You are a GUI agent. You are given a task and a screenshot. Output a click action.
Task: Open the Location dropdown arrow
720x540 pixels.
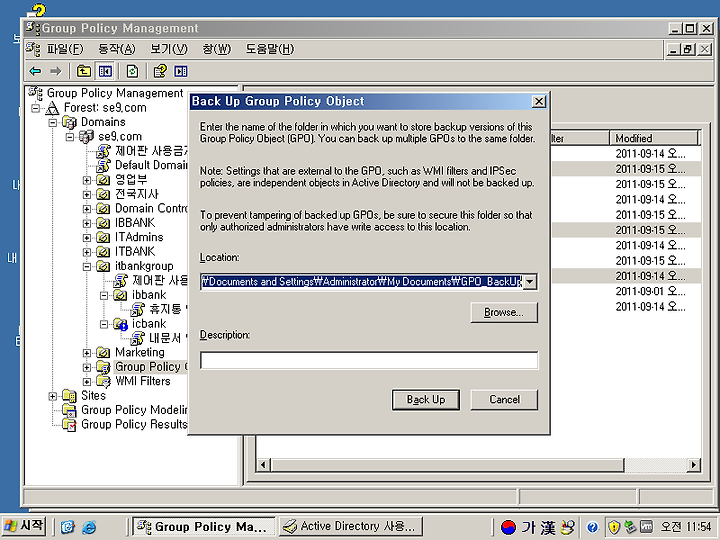[x=529, y=281]
